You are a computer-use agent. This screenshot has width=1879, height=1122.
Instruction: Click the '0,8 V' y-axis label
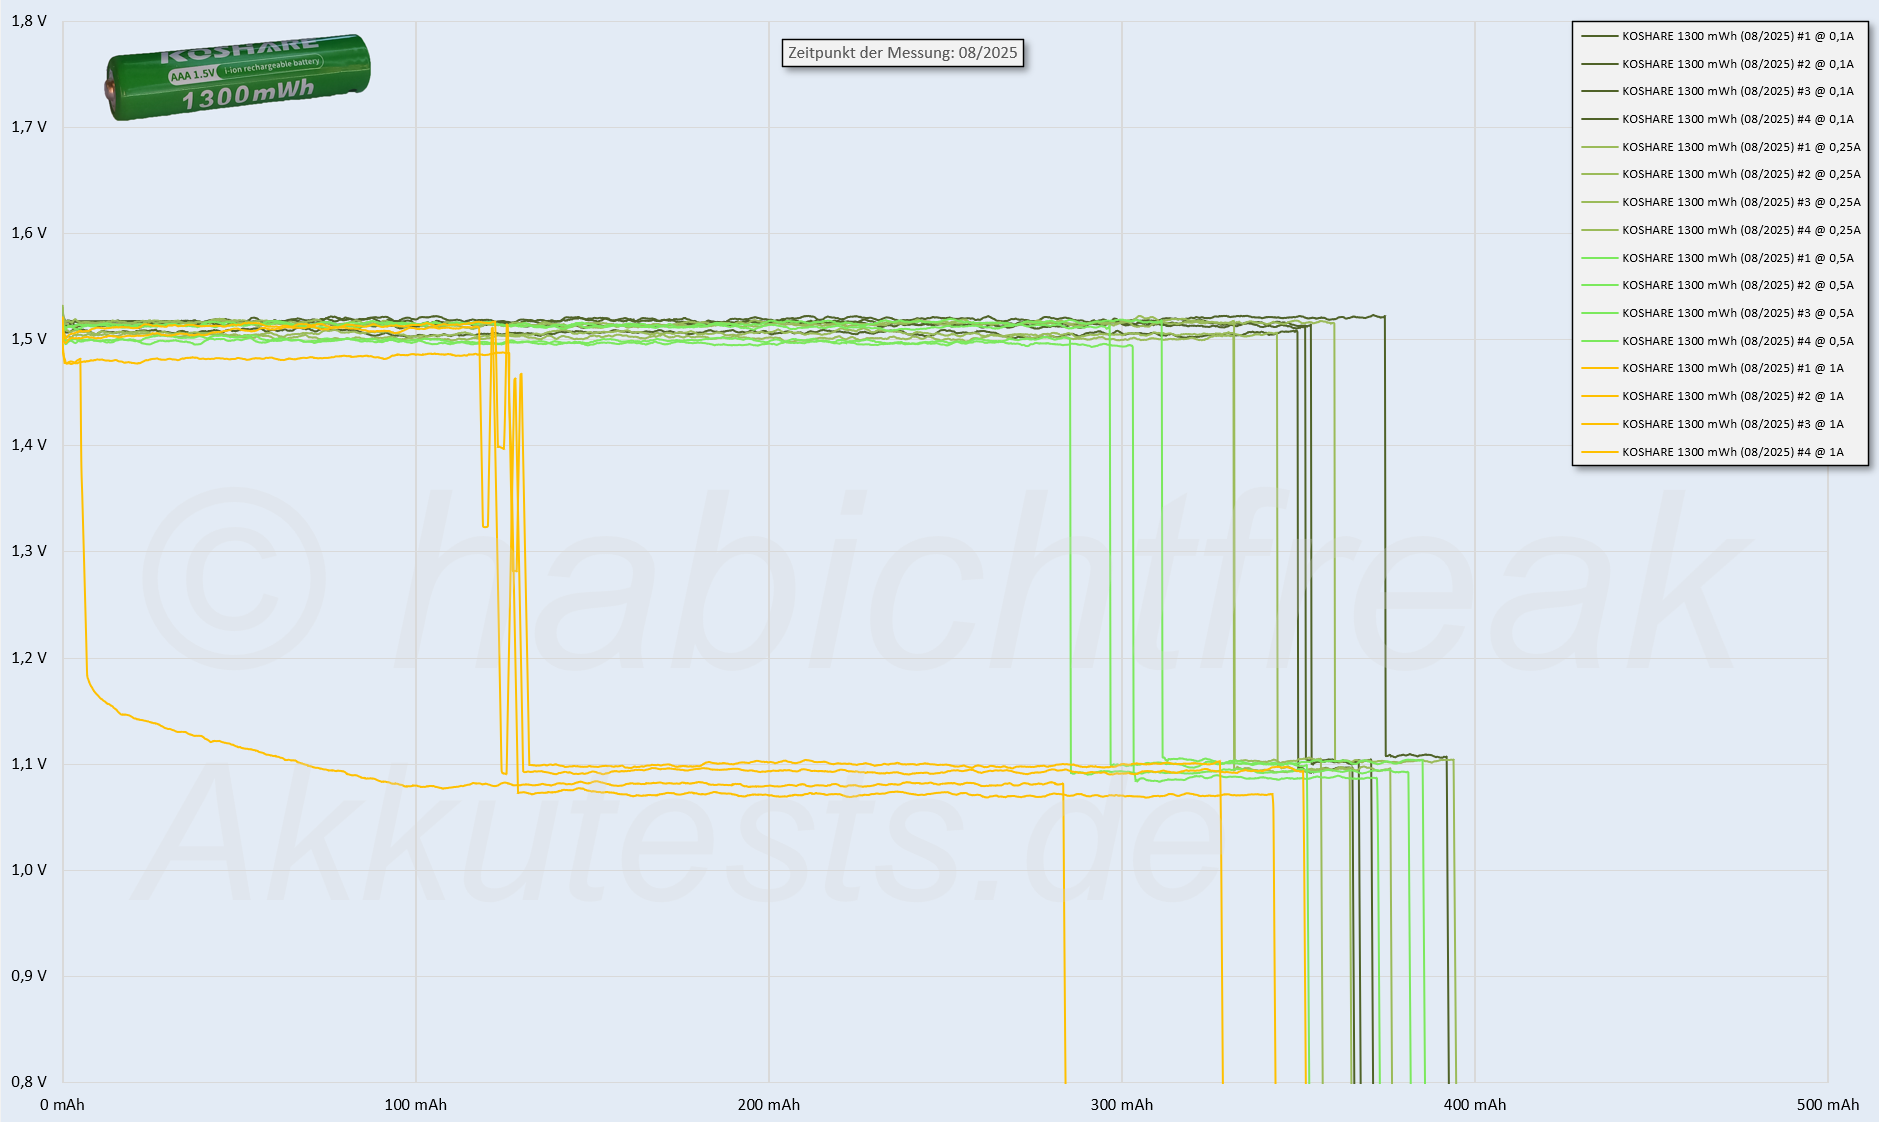click(29, 1081)
